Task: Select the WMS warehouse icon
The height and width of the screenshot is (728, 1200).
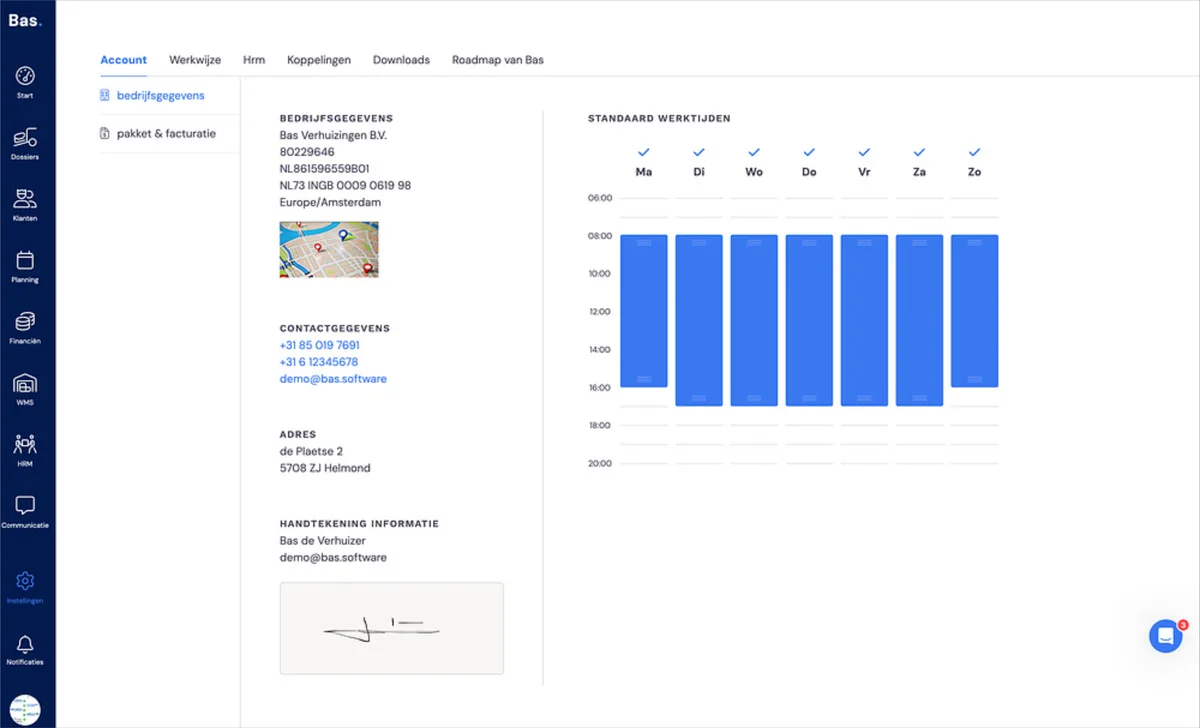Action: click(26, 383)
